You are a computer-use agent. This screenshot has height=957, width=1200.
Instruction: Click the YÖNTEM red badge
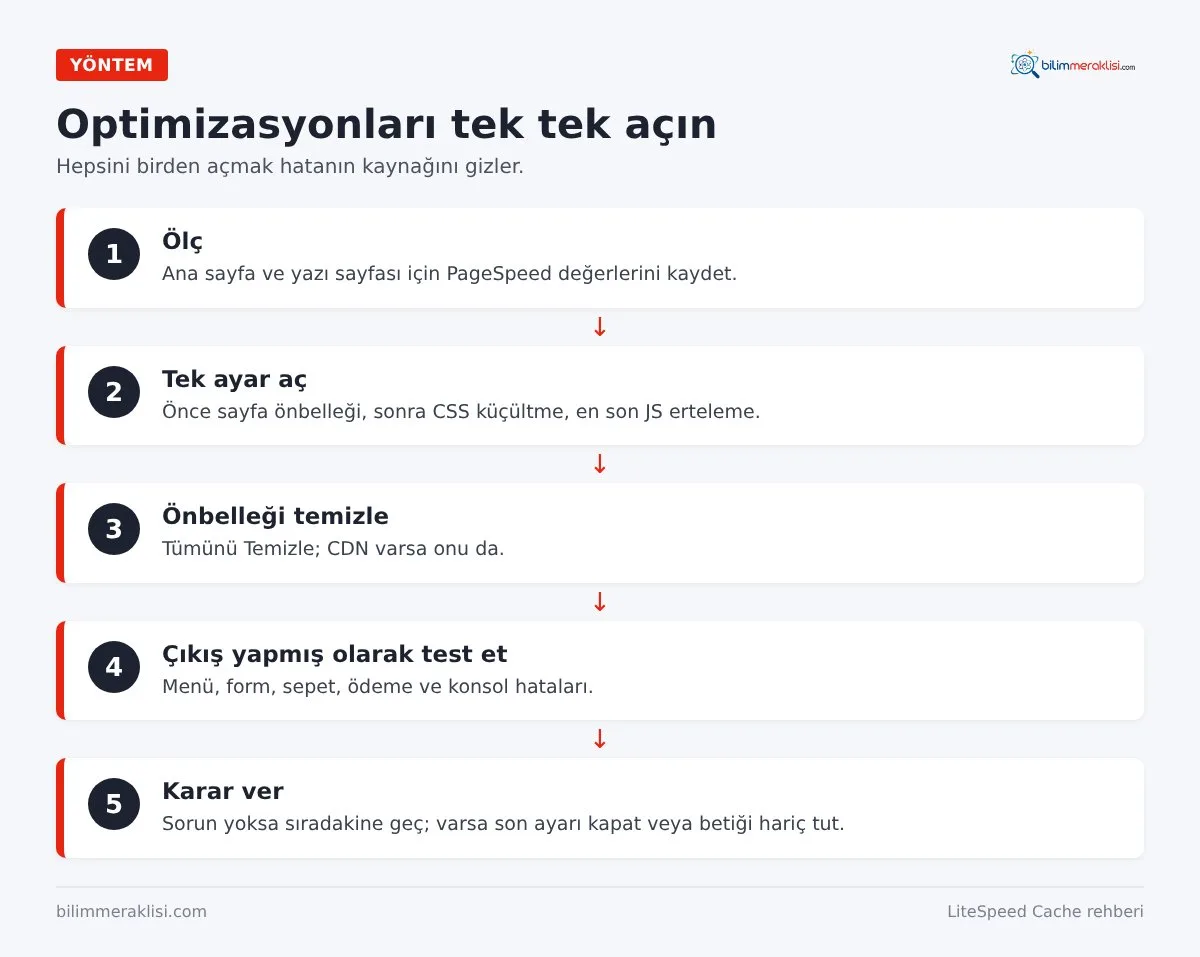coord(112,65)
